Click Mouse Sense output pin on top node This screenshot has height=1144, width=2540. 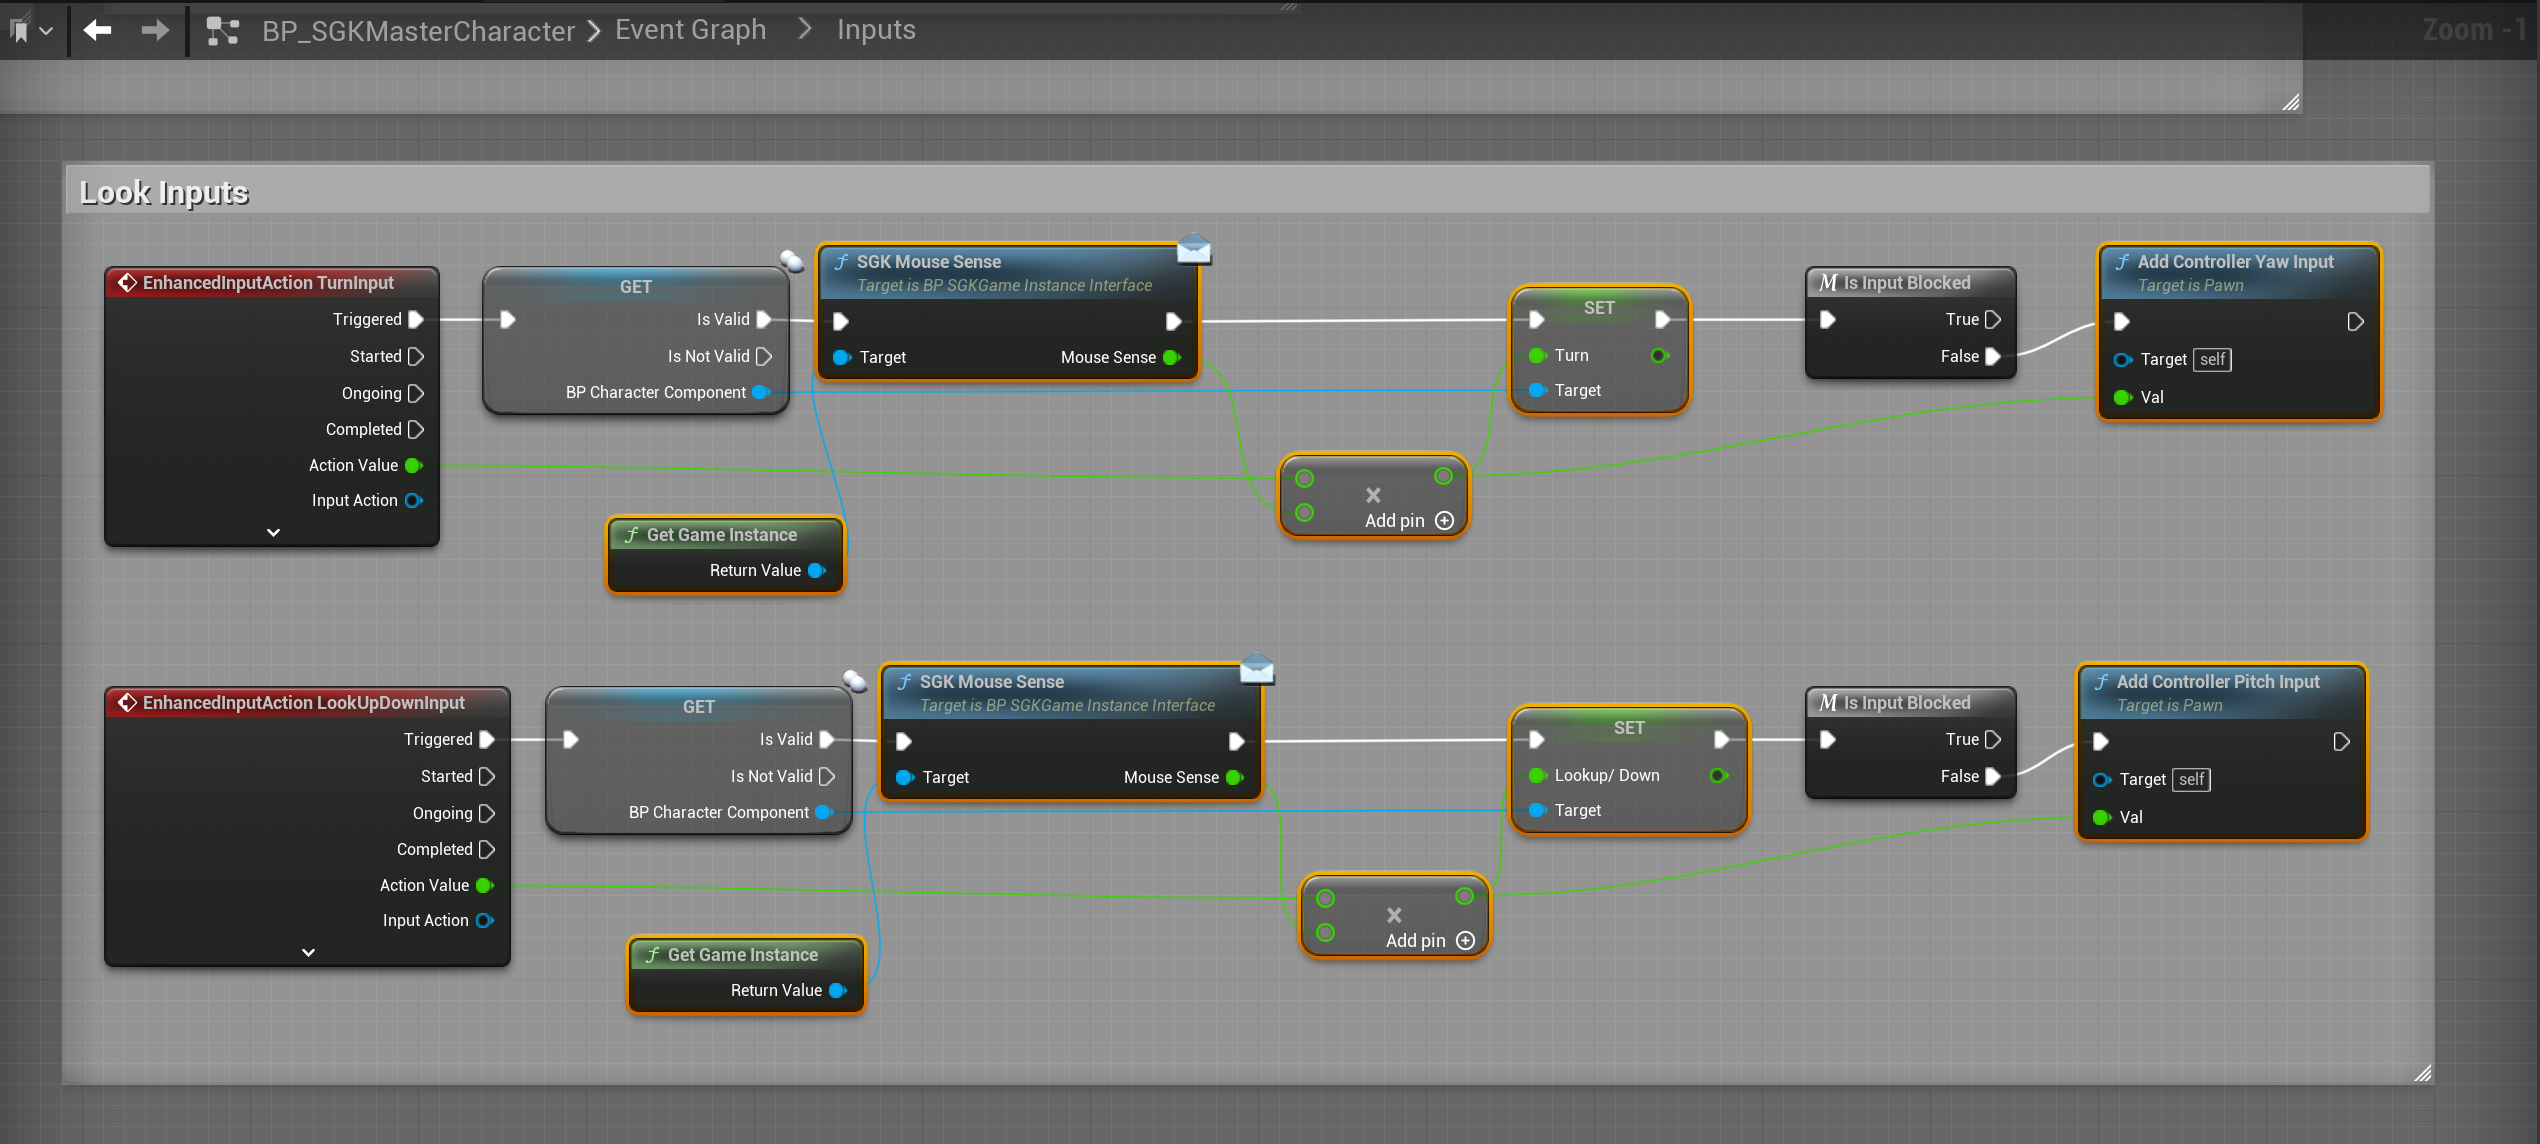point(1172,357)
